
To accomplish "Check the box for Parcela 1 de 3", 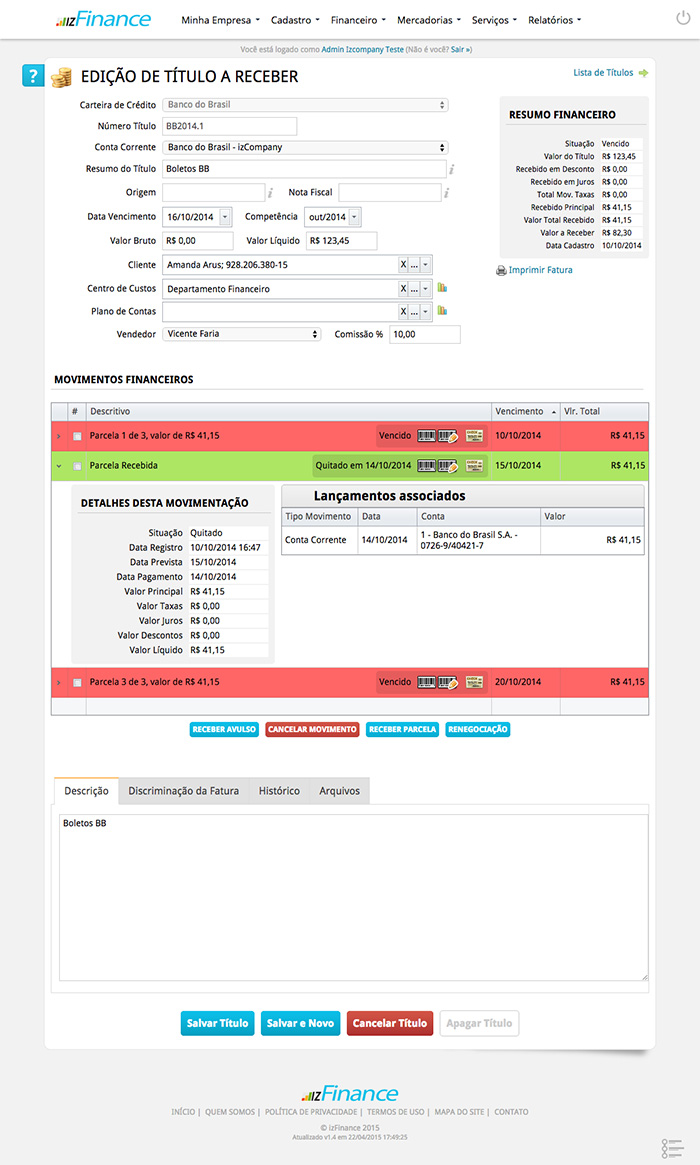I will point(77,436).
